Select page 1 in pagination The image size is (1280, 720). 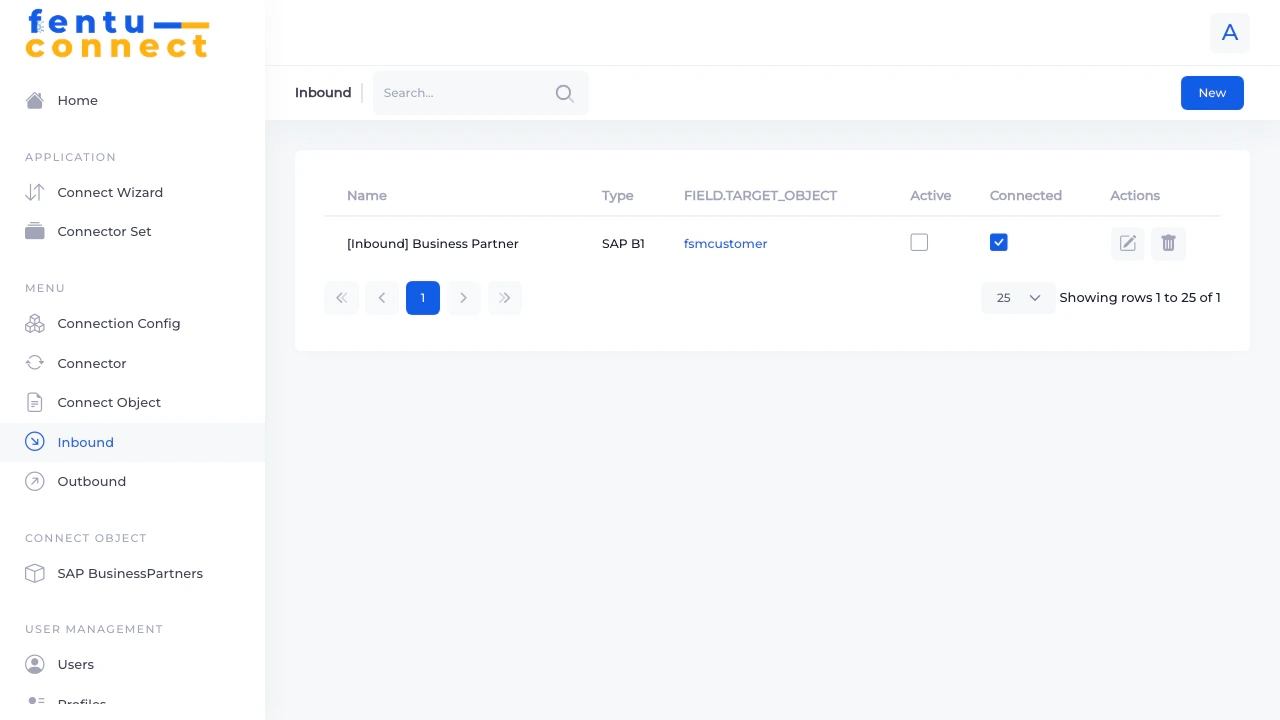423,298
